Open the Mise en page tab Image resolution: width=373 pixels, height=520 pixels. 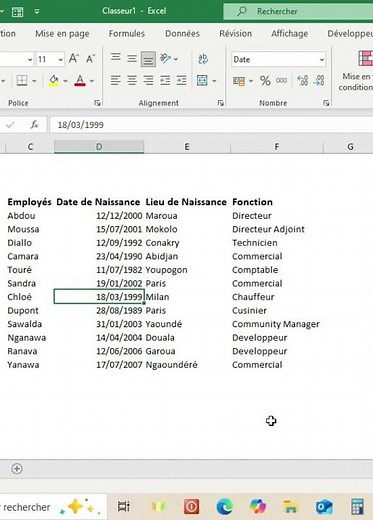(x=62, y=34)
